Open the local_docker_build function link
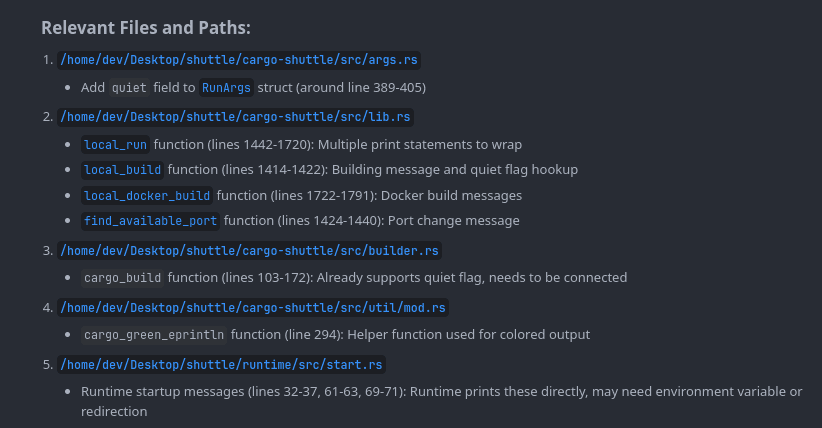Image resolution: width=822 pixels, height=428 pixels. (147, 195)
